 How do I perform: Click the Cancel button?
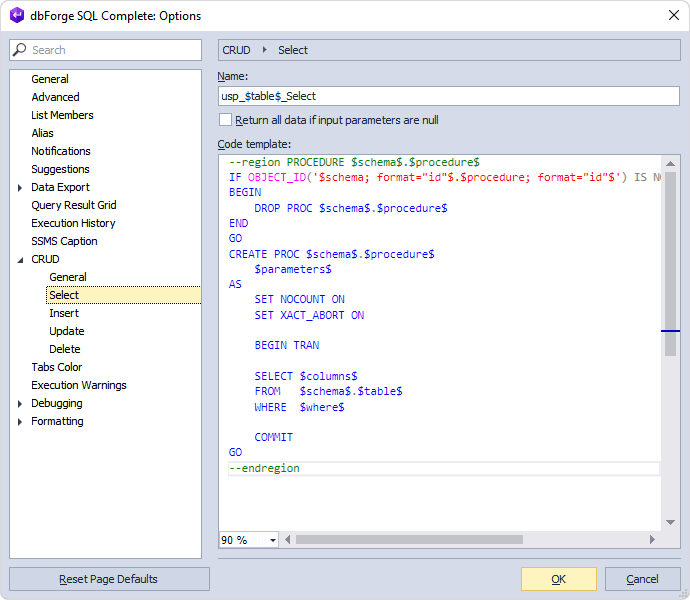coord(642,579)
